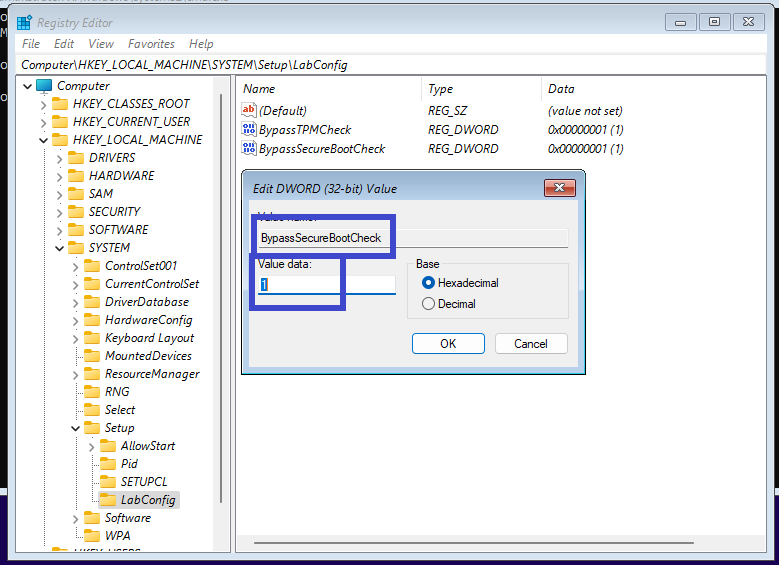Select the SETUPCL key in the tree
The height and width of the screenshot is (565, 779).
pos(144,482)
